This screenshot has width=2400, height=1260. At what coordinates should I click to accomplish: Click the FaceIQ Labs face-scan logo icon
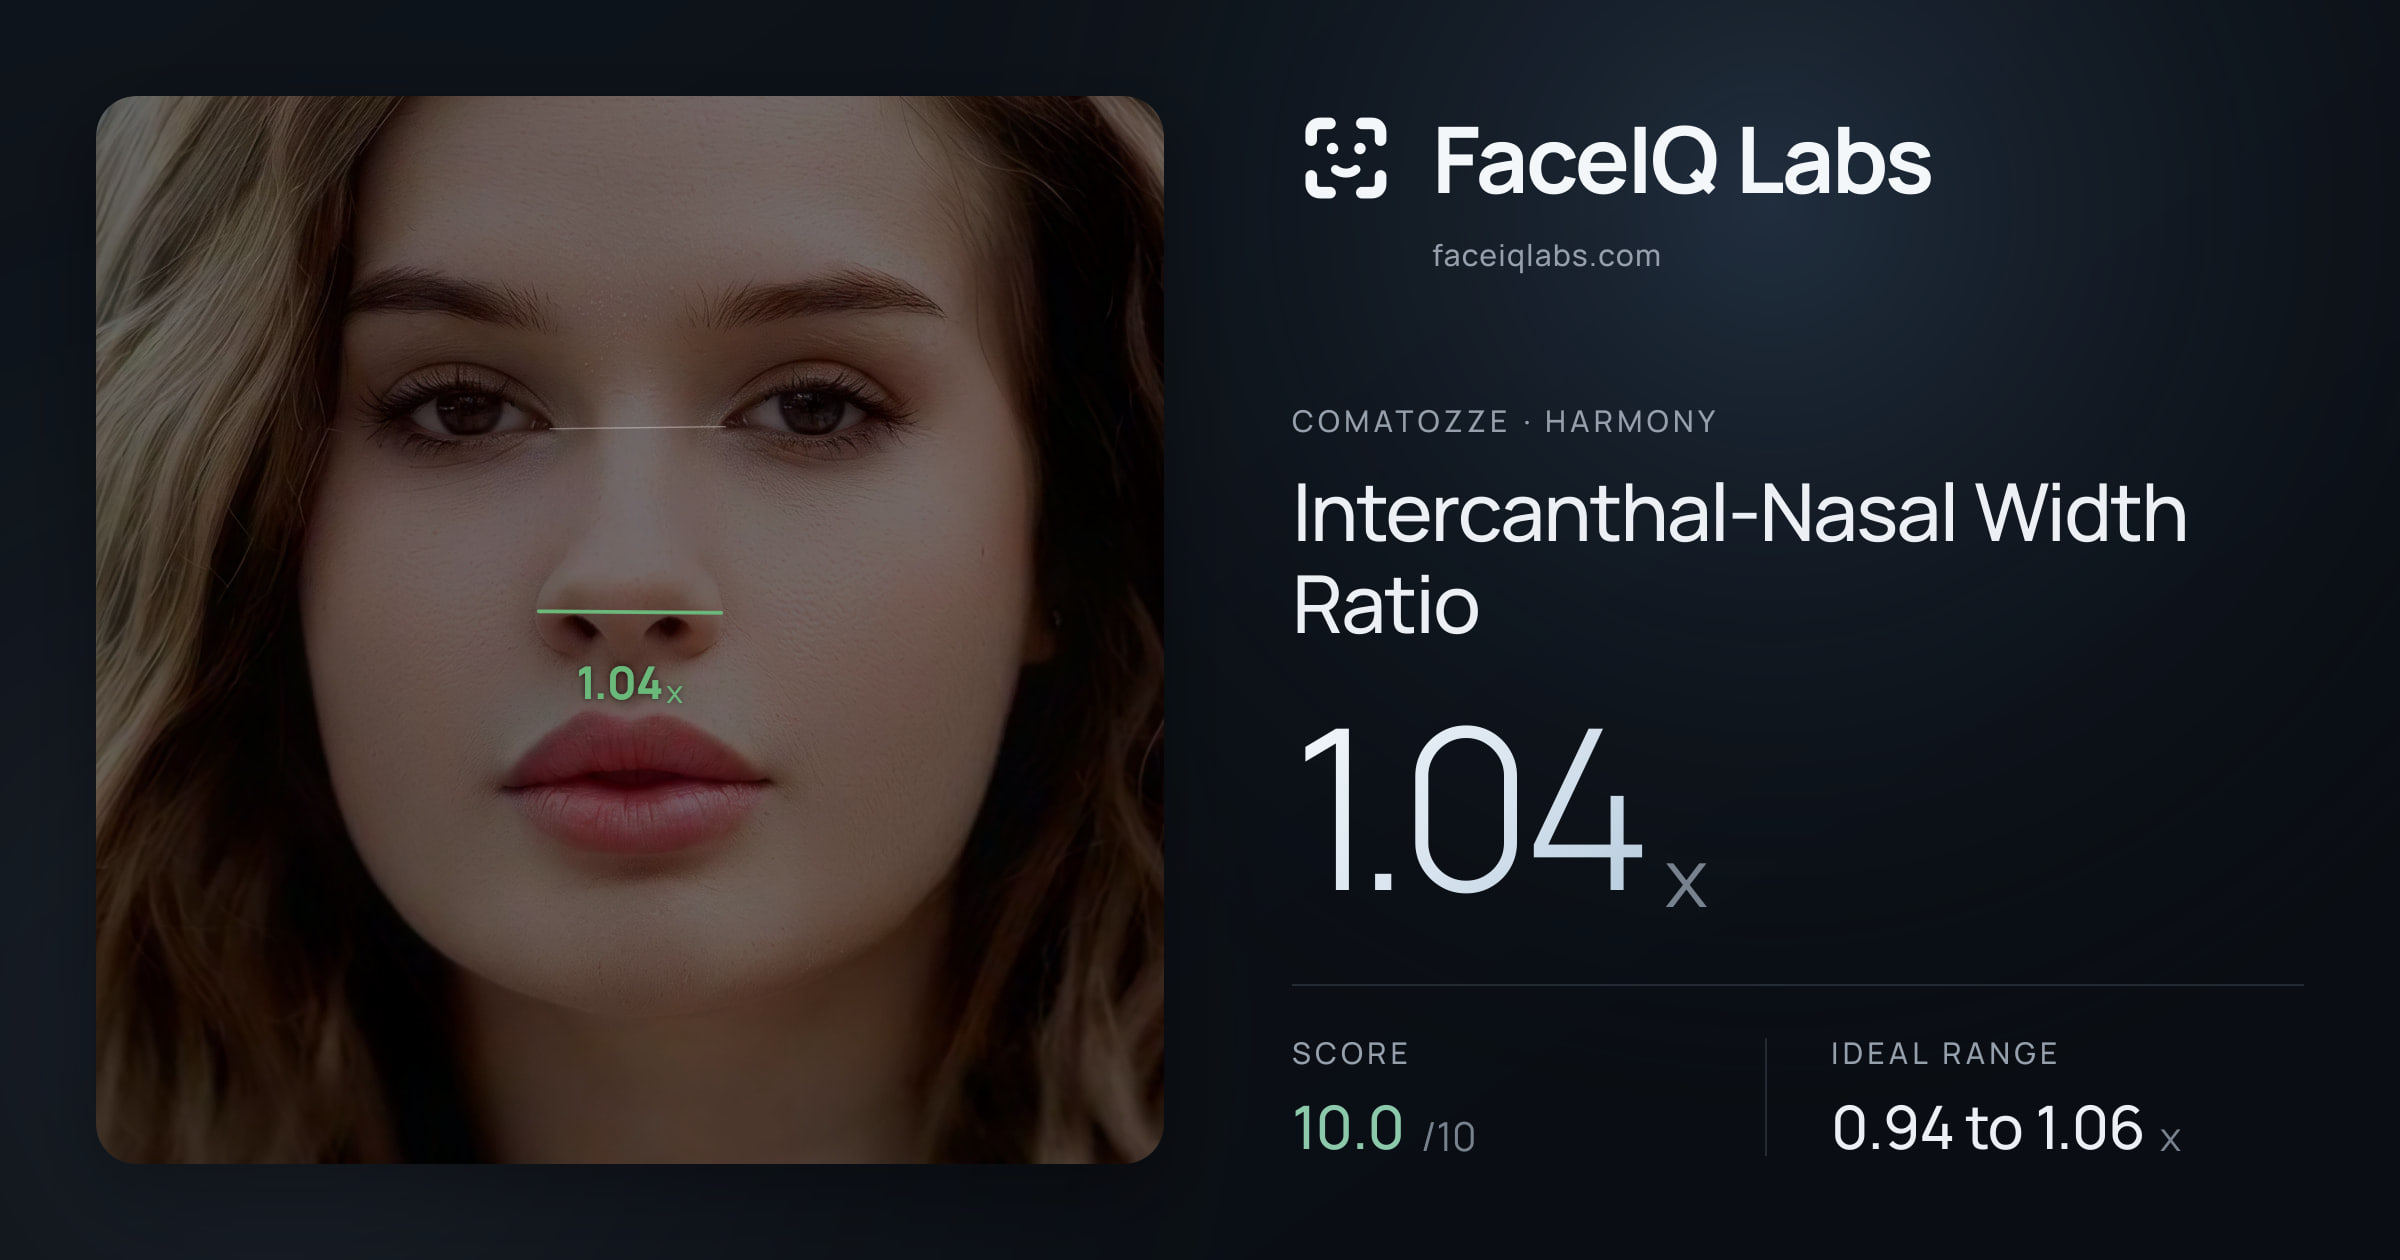click(x=1345, y=158)
